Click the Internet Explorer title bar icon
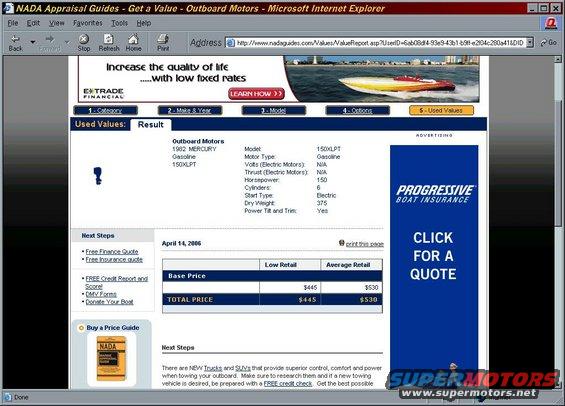Screen dimensions: 565x406 tap(8, 8)
